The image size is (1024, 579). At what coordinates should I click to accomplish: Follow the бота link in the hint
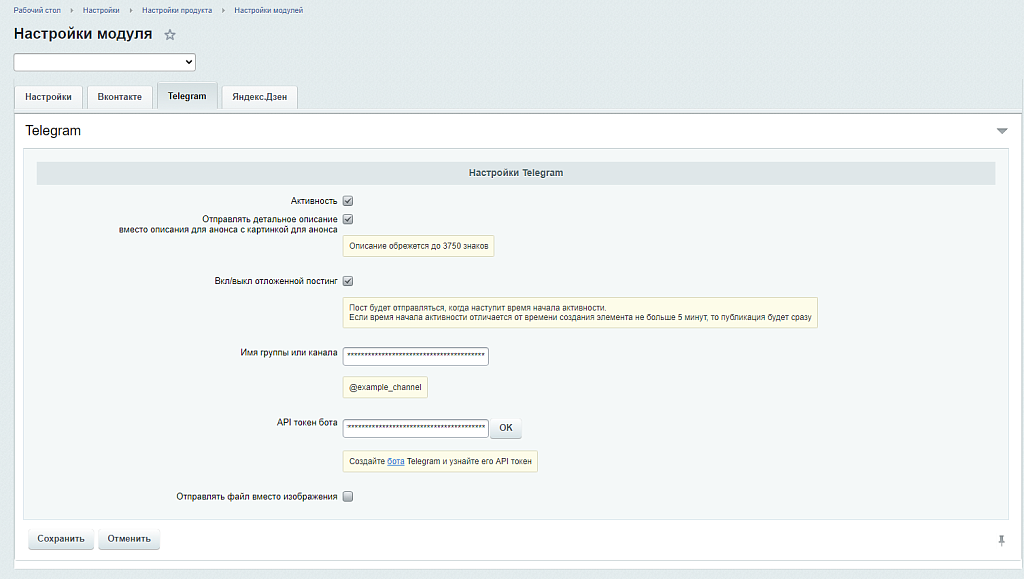396,462
